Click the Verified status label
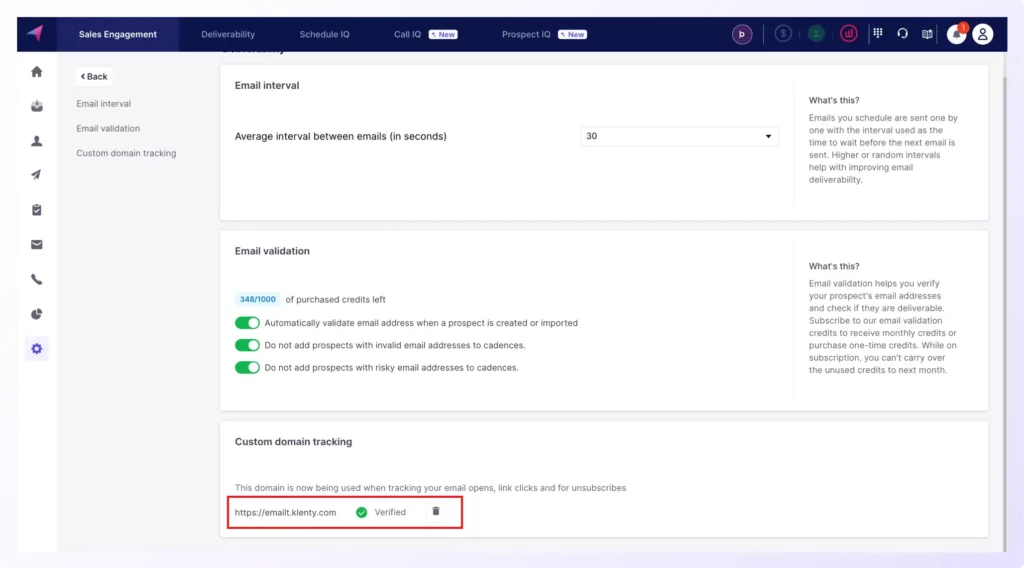The width and height of the screenshot is (1024, 568). tap(390, 513)
